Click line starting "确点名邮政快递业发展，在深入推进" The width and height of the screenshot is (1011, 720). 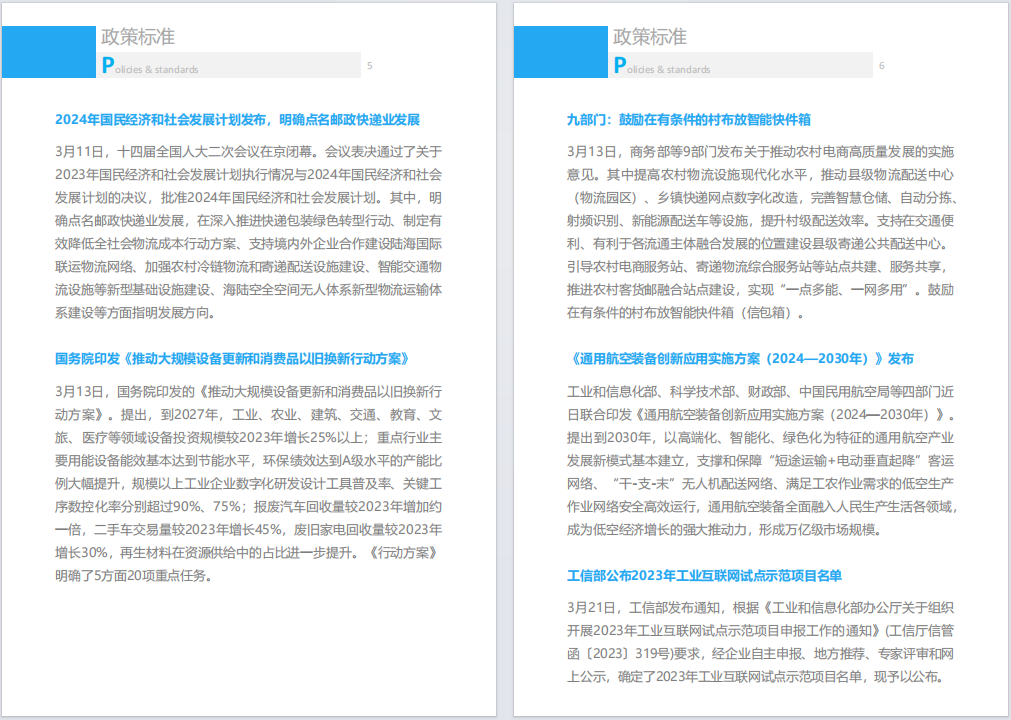[x=248, y=221]
